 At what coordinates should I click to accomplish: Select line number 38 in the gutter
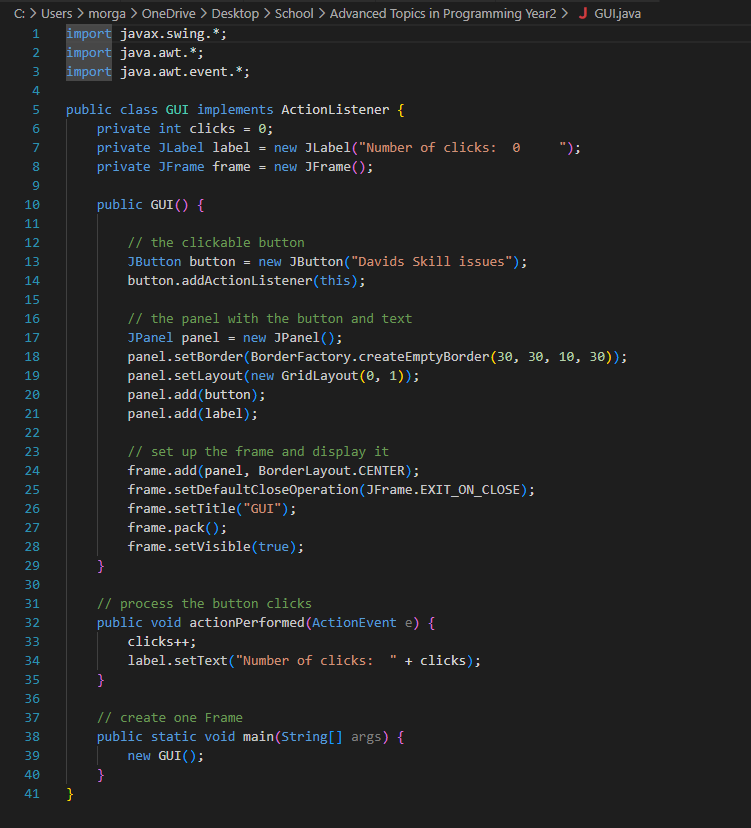tap(32, 737)
